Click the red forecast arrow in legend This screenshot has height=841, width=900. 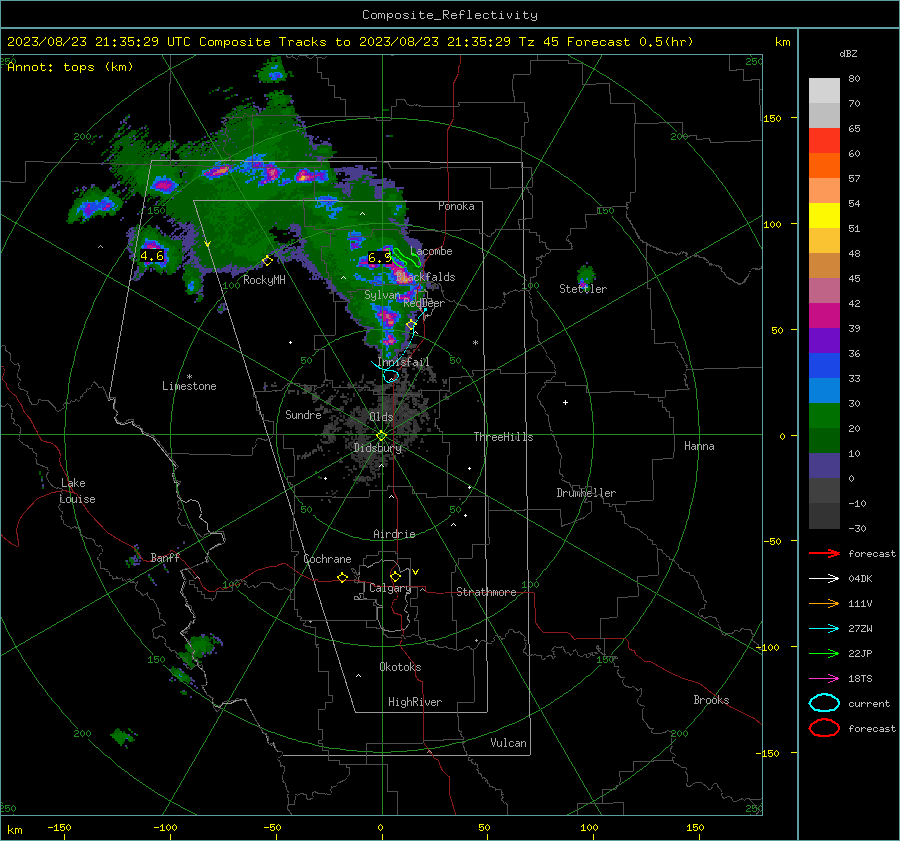[824, 553]
